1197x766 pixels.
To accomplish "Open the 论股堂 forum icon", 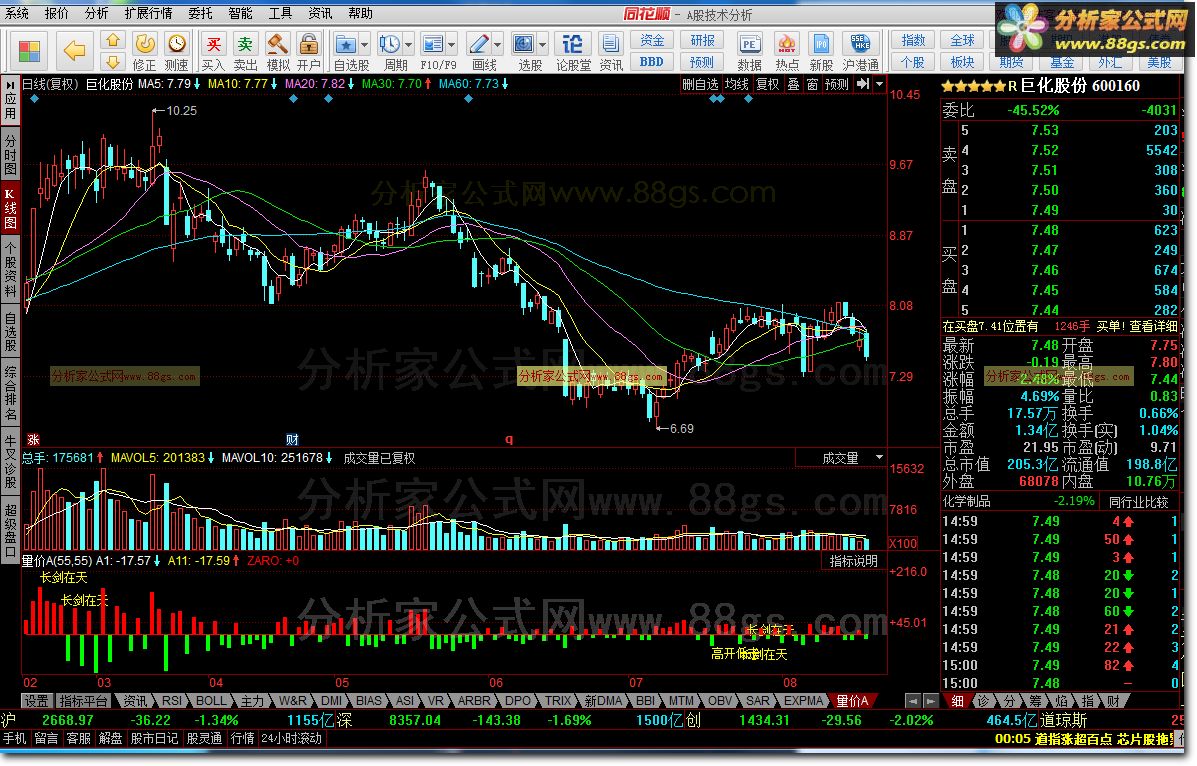I will click(572, 52).
